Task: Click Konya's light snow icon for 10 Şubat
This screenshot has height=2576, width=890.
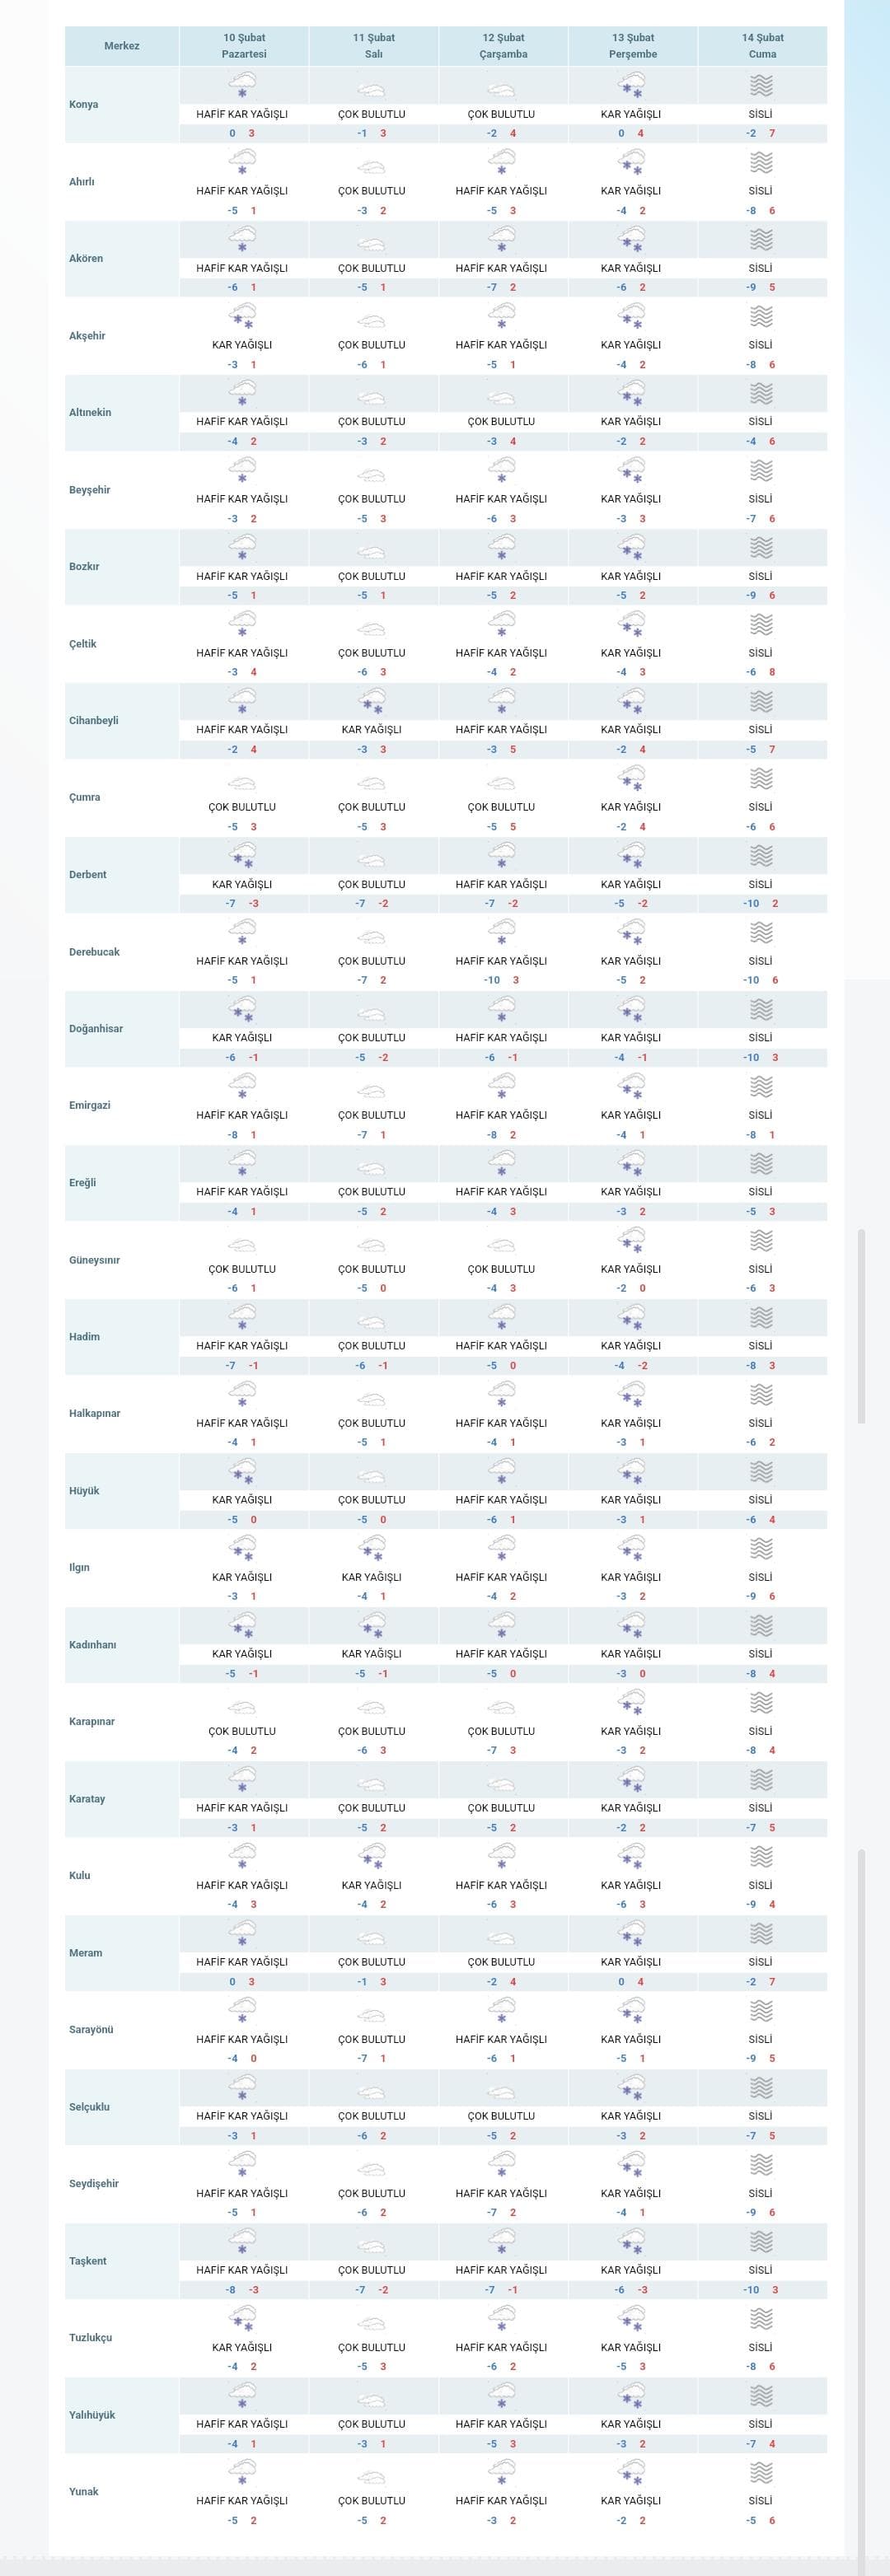Action: [x=242, y=85]
